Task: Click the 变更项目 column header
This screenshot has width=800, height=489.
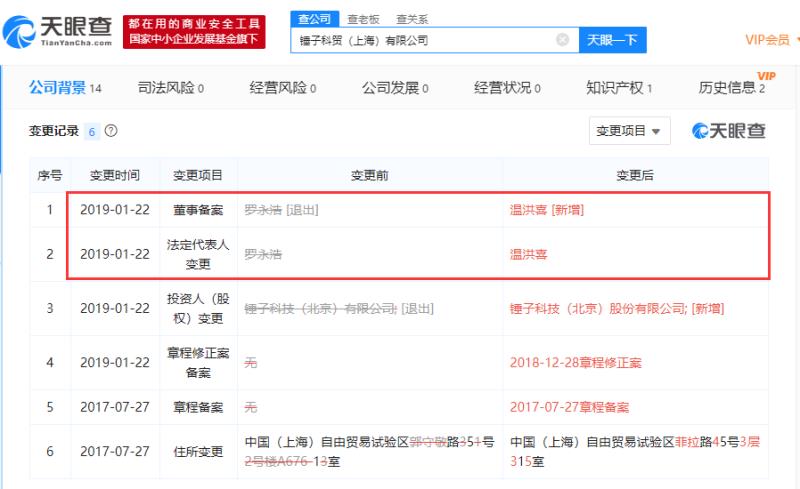Action: pos(198,176)
